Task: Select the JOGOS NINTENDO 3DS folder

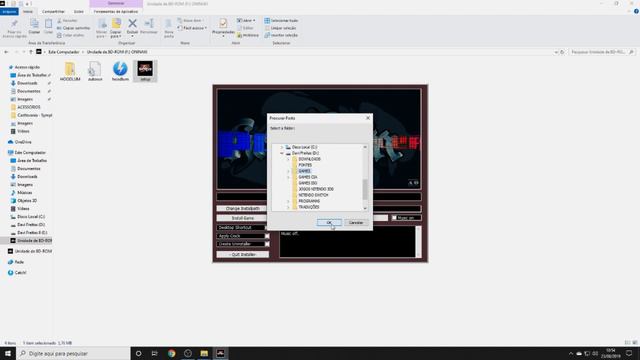Action: pyautogui.click(x=316, y=189)
